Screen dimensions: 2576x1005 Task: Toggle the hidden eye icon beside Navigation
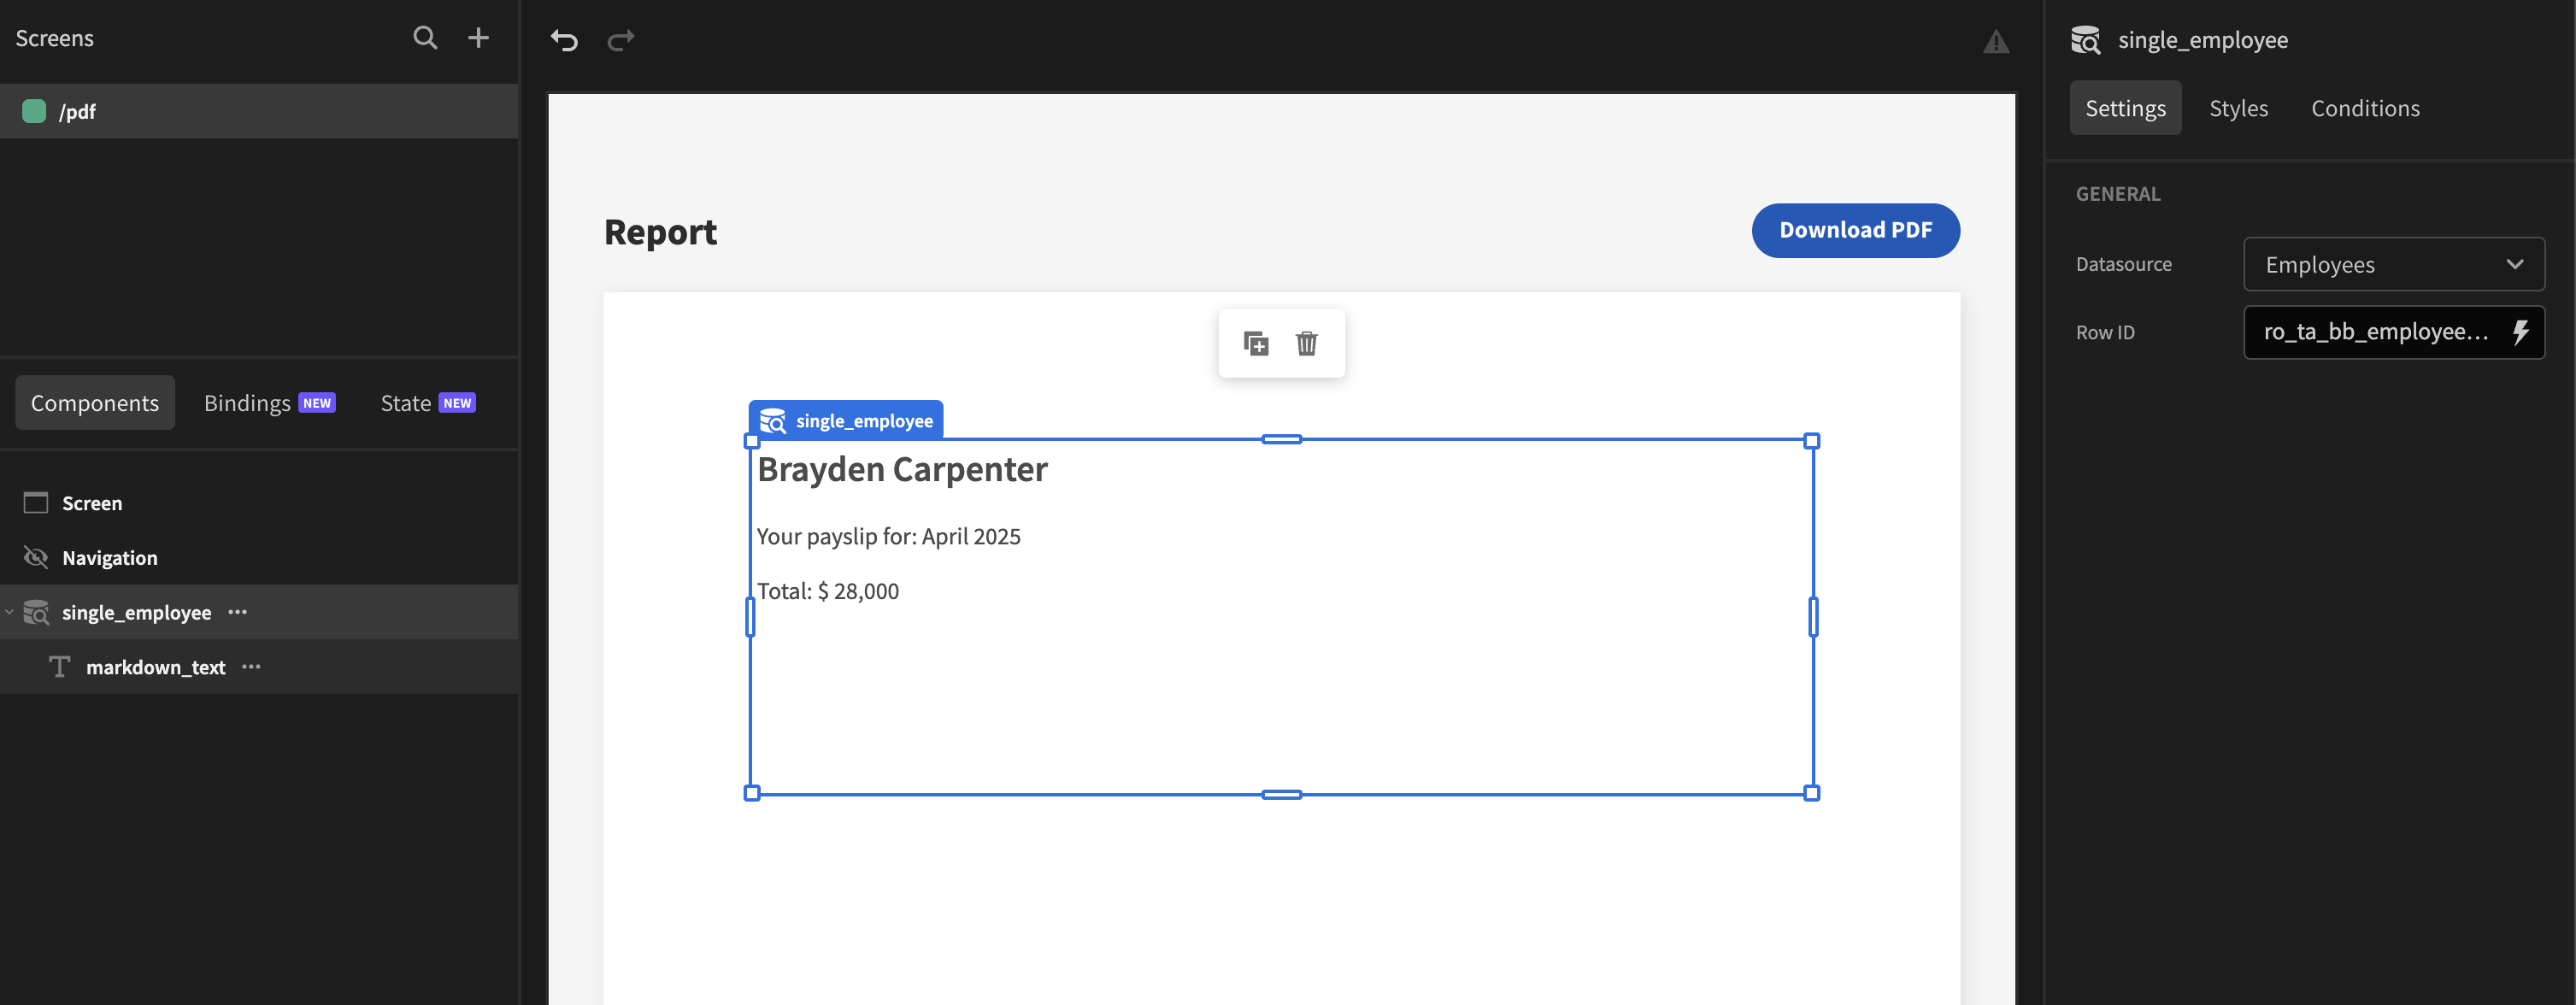point(36,557)
